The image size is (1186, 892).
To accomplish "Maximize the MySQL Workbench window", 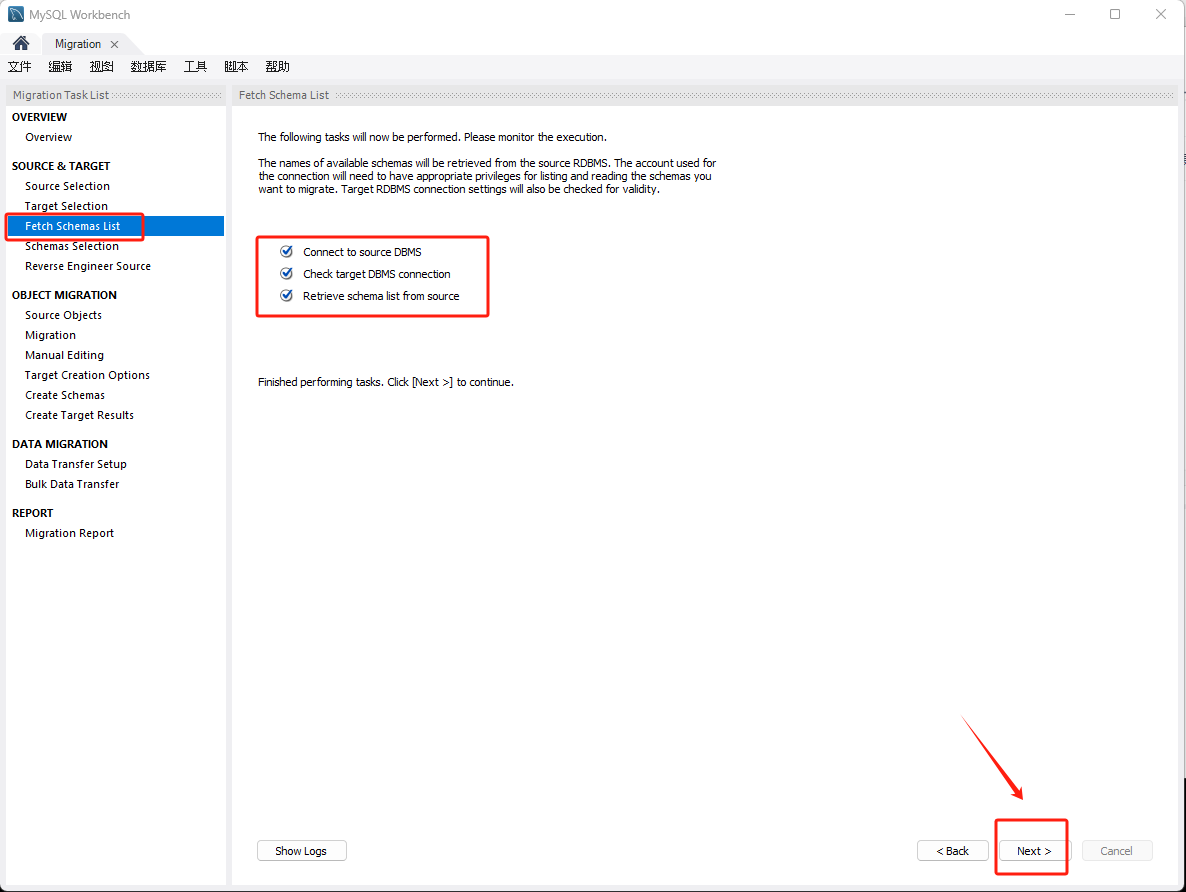I will point(1115,14).
